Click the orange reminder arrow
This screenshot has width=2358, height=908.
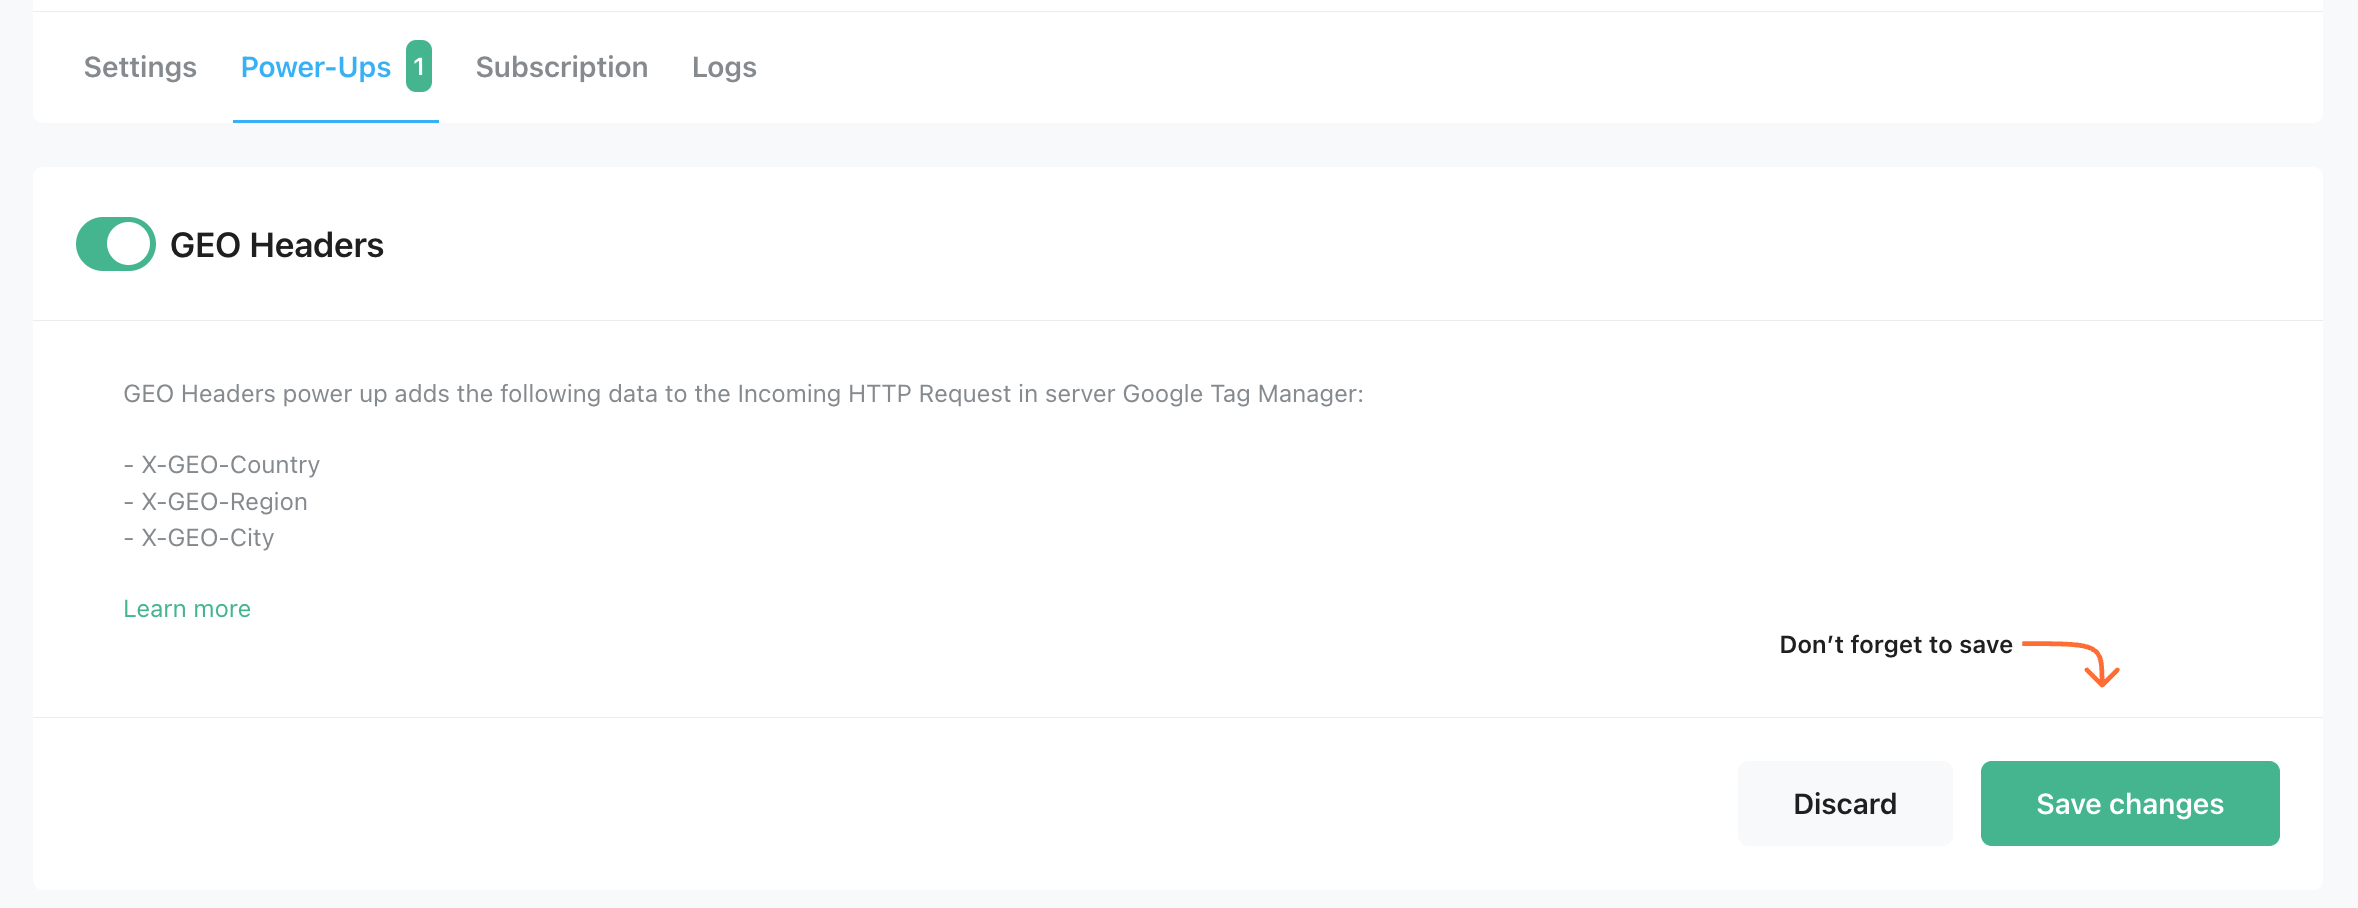tap(2072, 662)
